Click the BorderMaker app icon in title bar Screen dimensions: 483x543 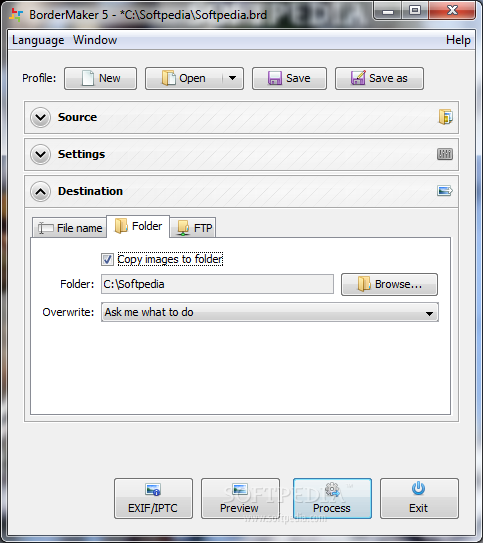(x=16, y=15)
